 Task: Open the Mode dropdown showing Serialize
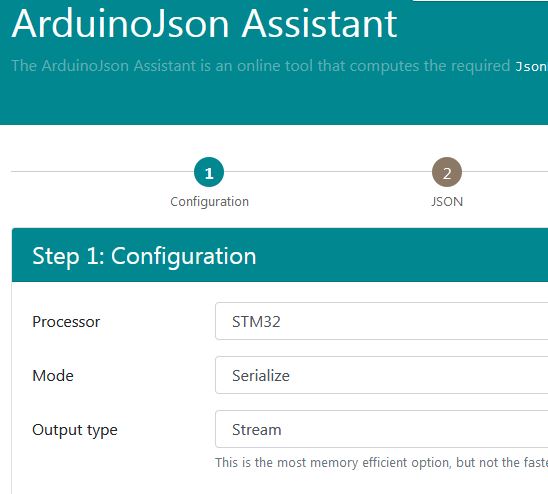[x=382, y=375]
